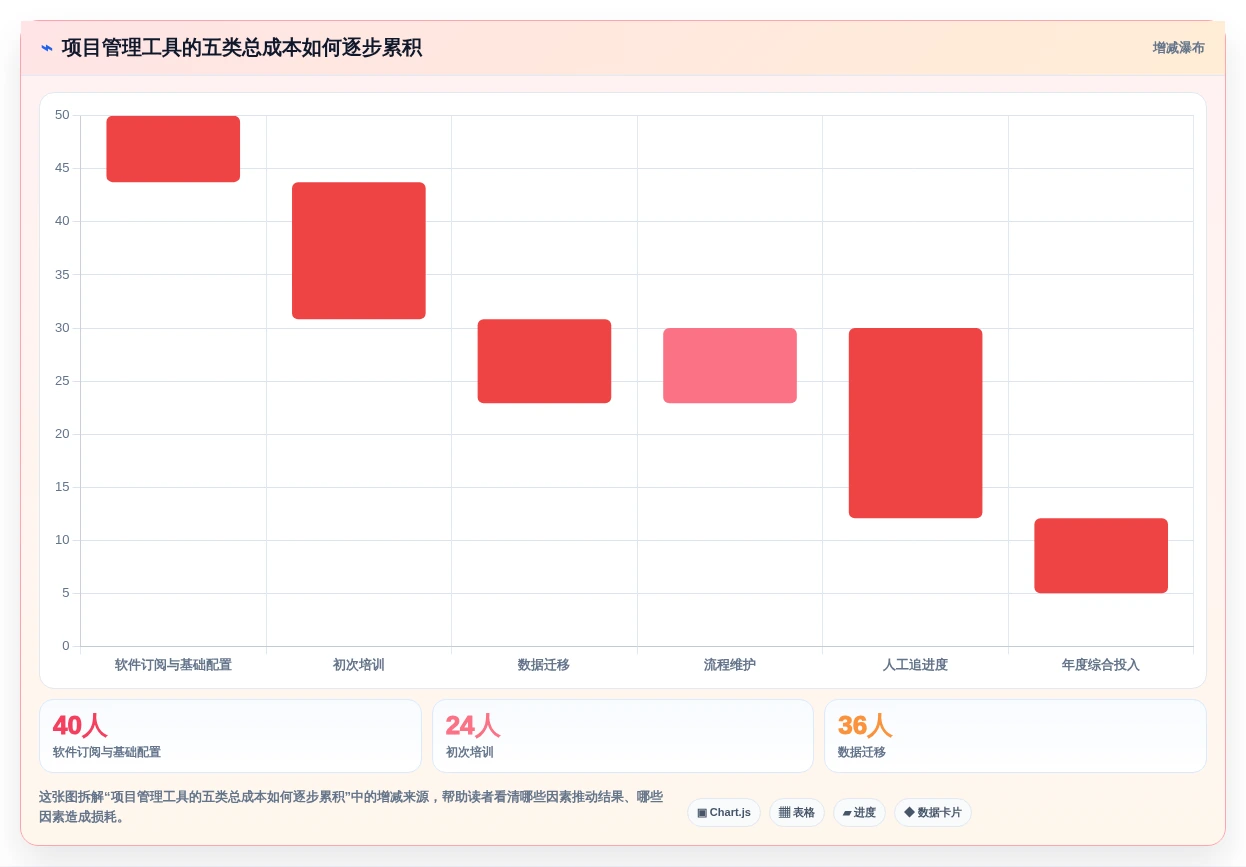Click the x-axis label 初次培训
Screen dimensions: 1246x867
pyautogui.click(x=359, y=665)
